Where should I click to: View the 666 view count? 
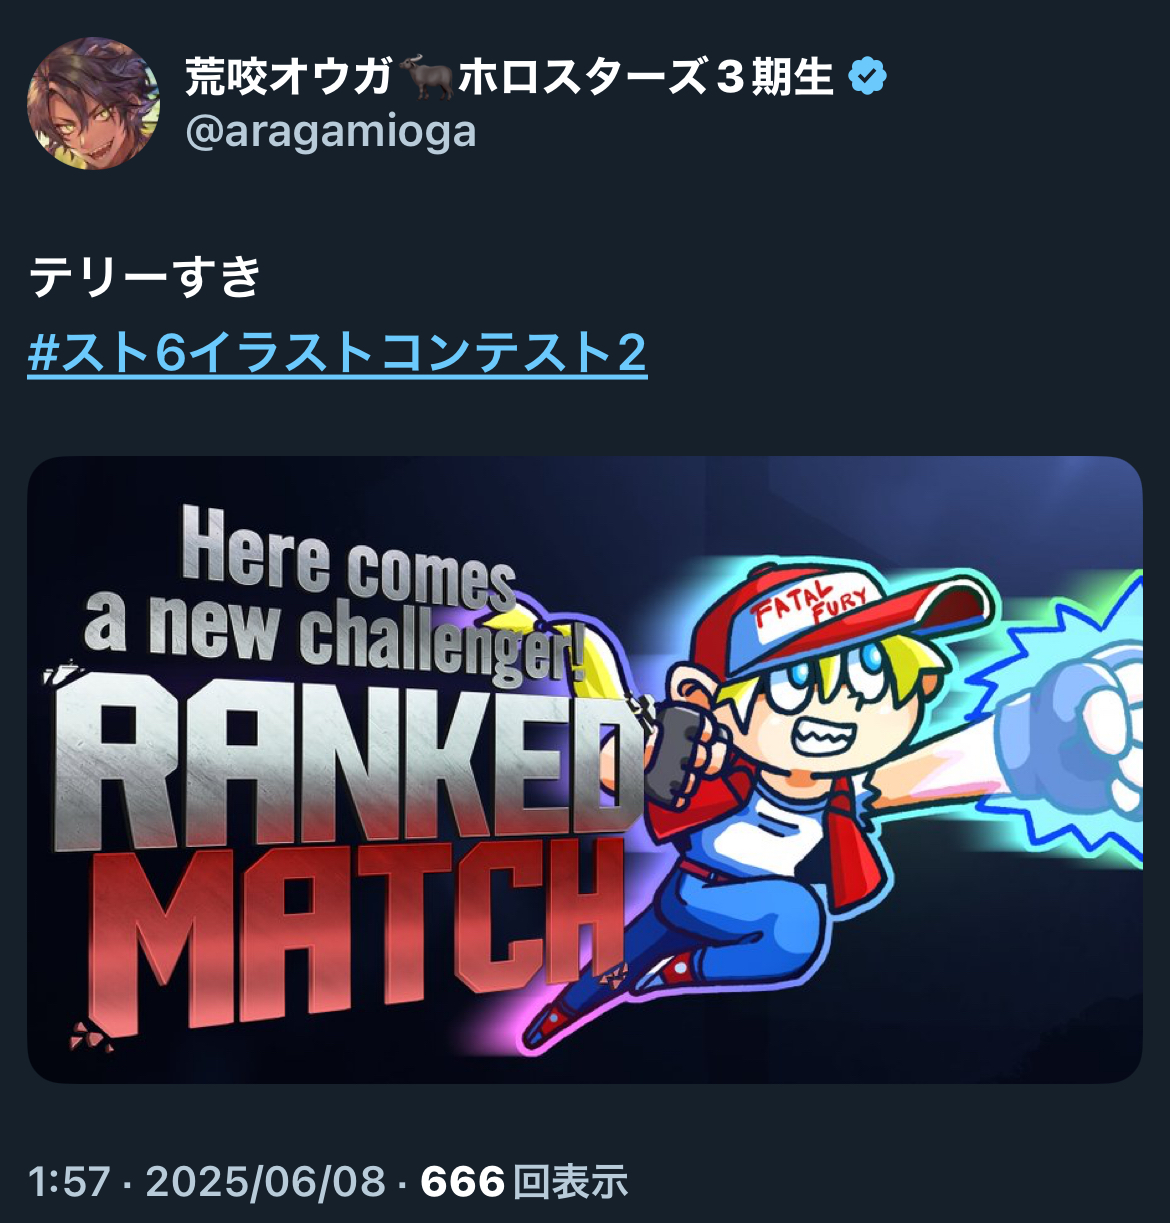click(x=463, y=1182)
